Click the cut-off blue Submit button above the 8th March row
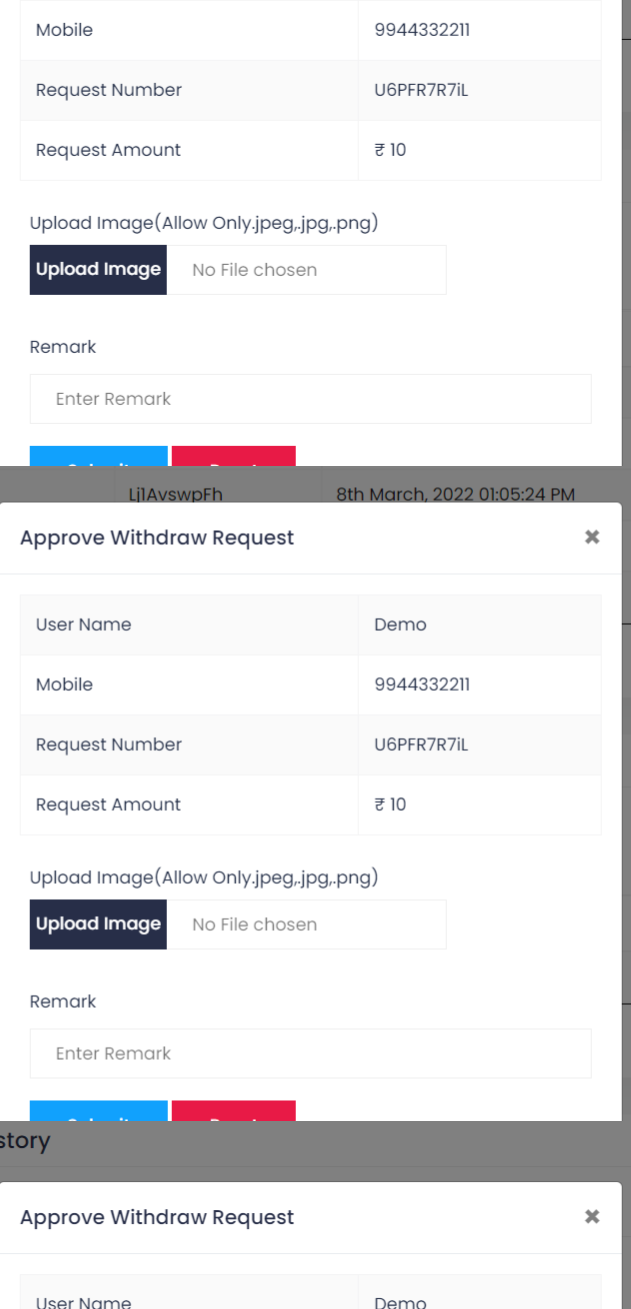Screen dimensions: 631x1309 [99, 456]
